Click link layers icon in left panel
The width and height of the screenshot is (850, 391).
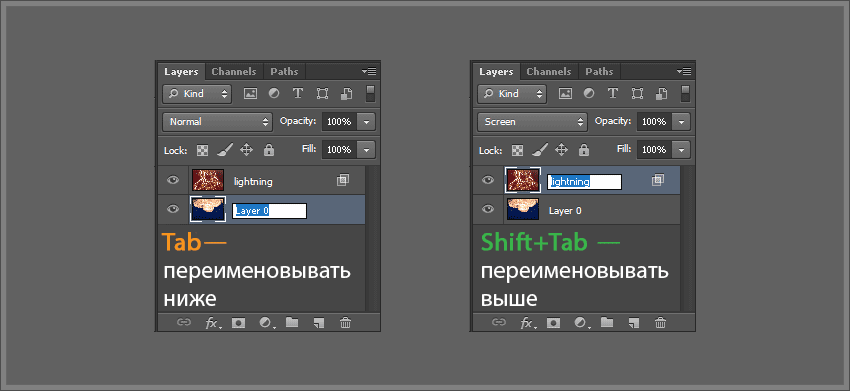[x=184, y=323]
